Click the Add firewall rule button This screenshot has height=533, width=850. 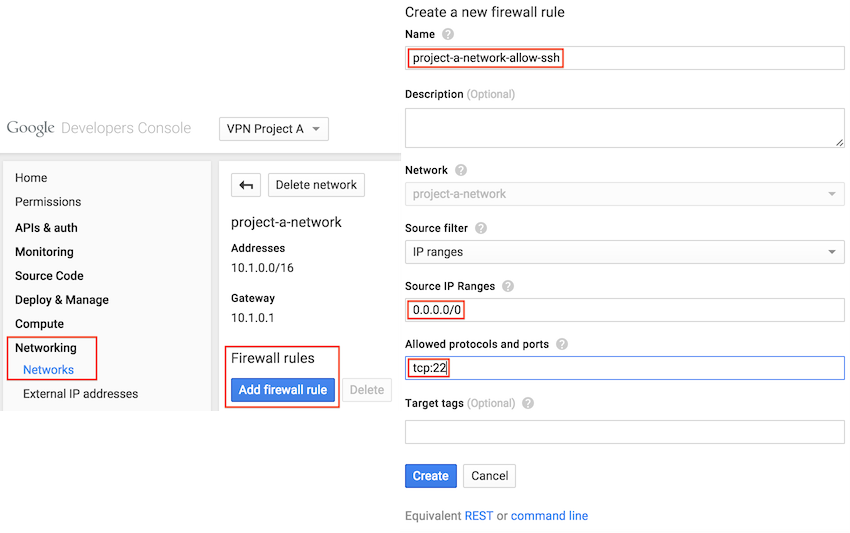(x=283, y=390)
